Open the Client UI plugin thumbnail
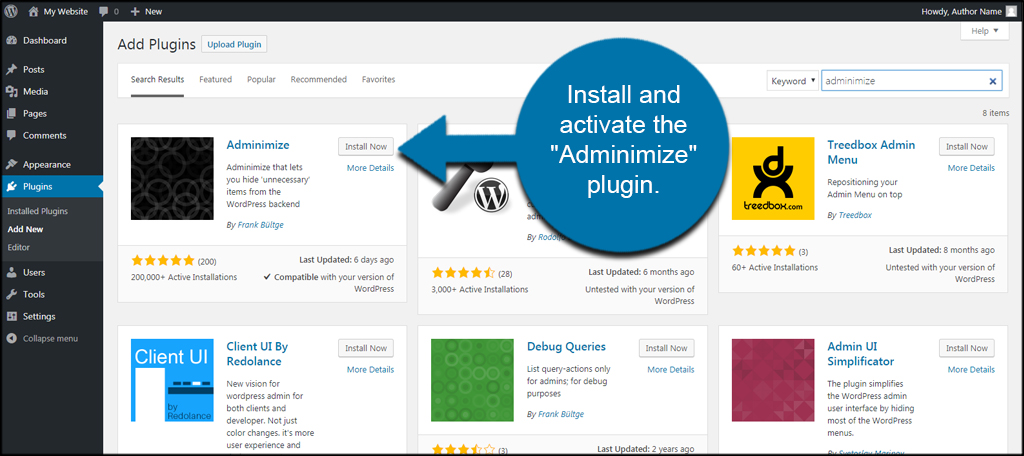The height and width of the screenshot is (456, 1024). click(x=172, y=380)
